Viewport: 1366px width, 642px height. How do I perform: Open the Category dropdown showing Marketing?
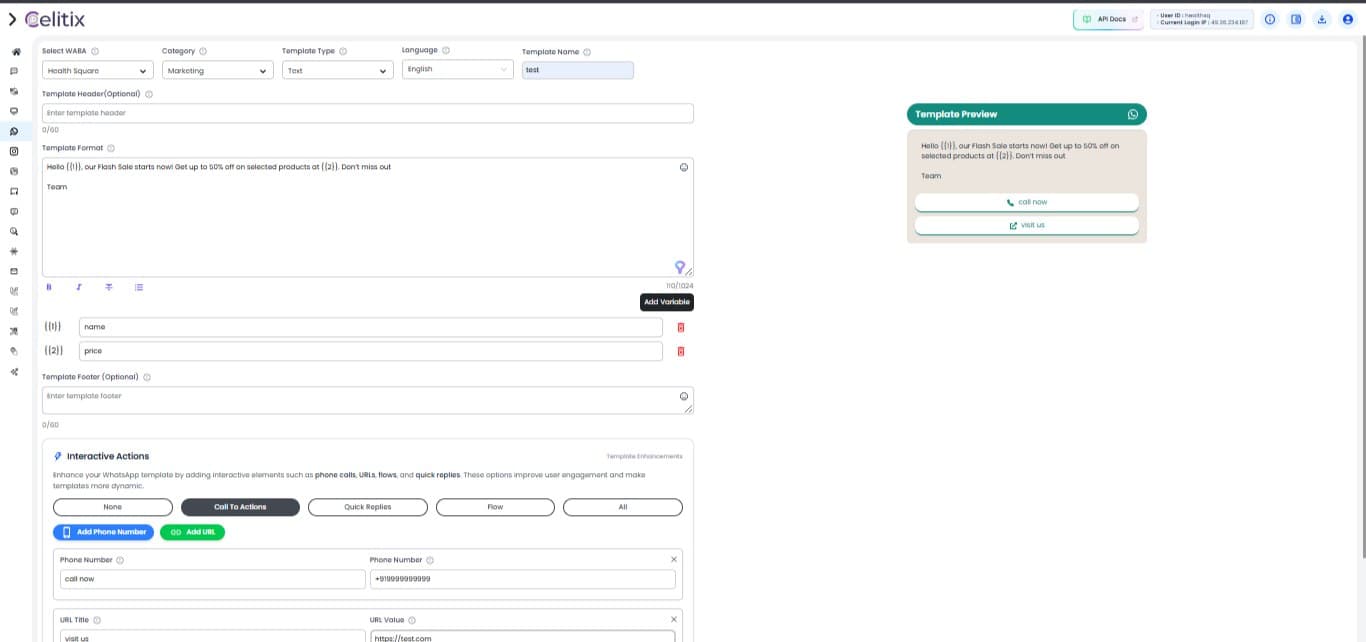pyautogui.click(x=218, y=71)
